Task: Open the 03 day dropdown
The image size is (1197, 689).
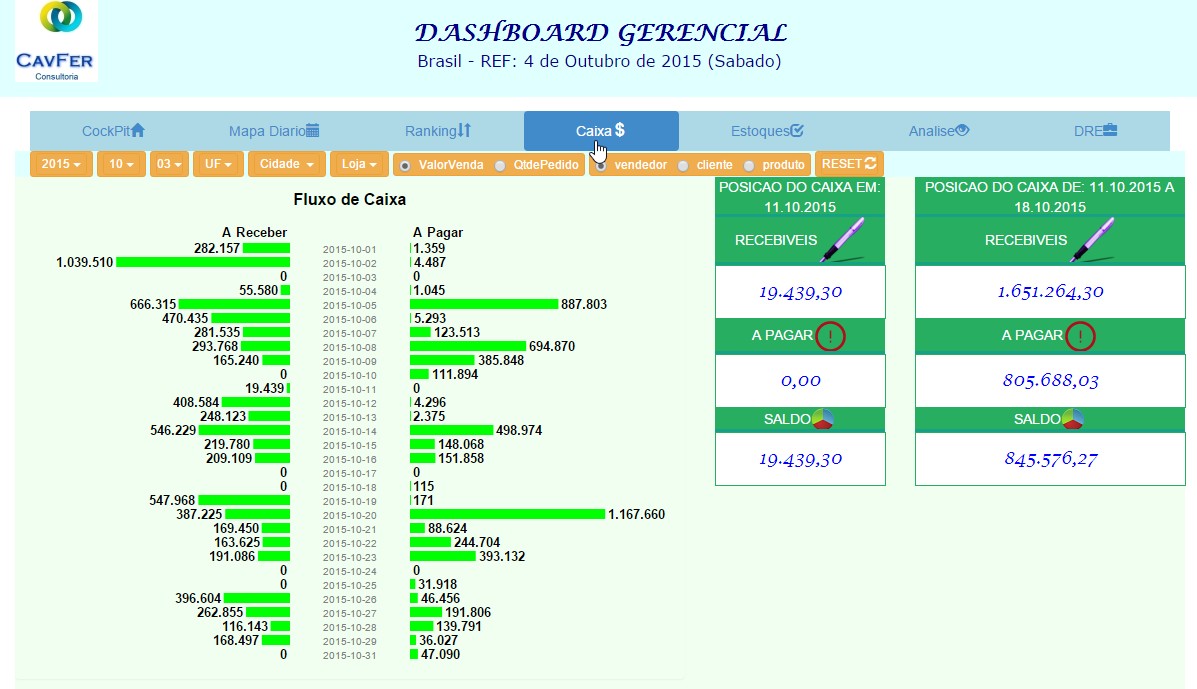Action: click(169, 164)
